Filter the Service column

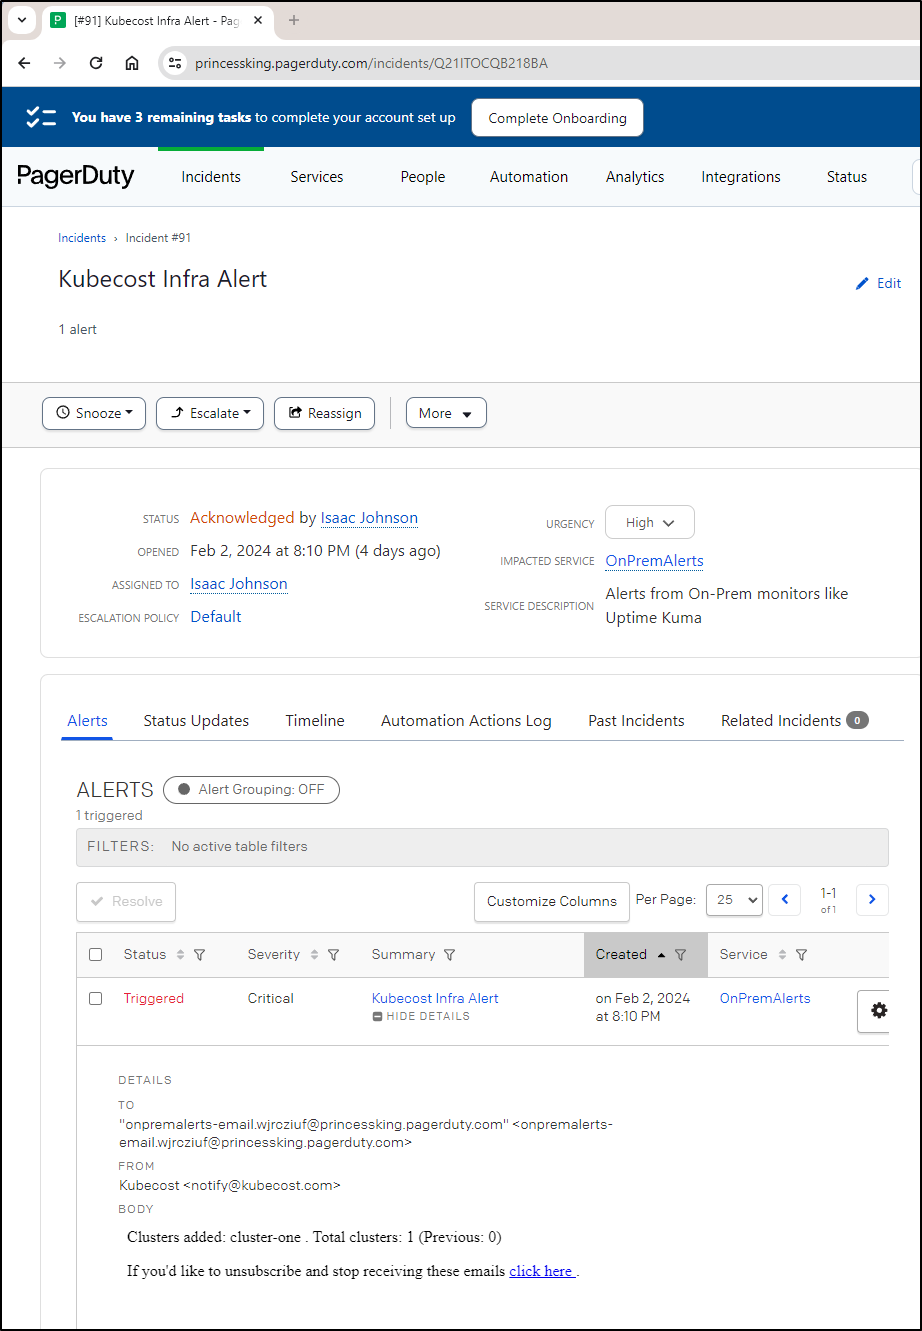pos(801,955)
